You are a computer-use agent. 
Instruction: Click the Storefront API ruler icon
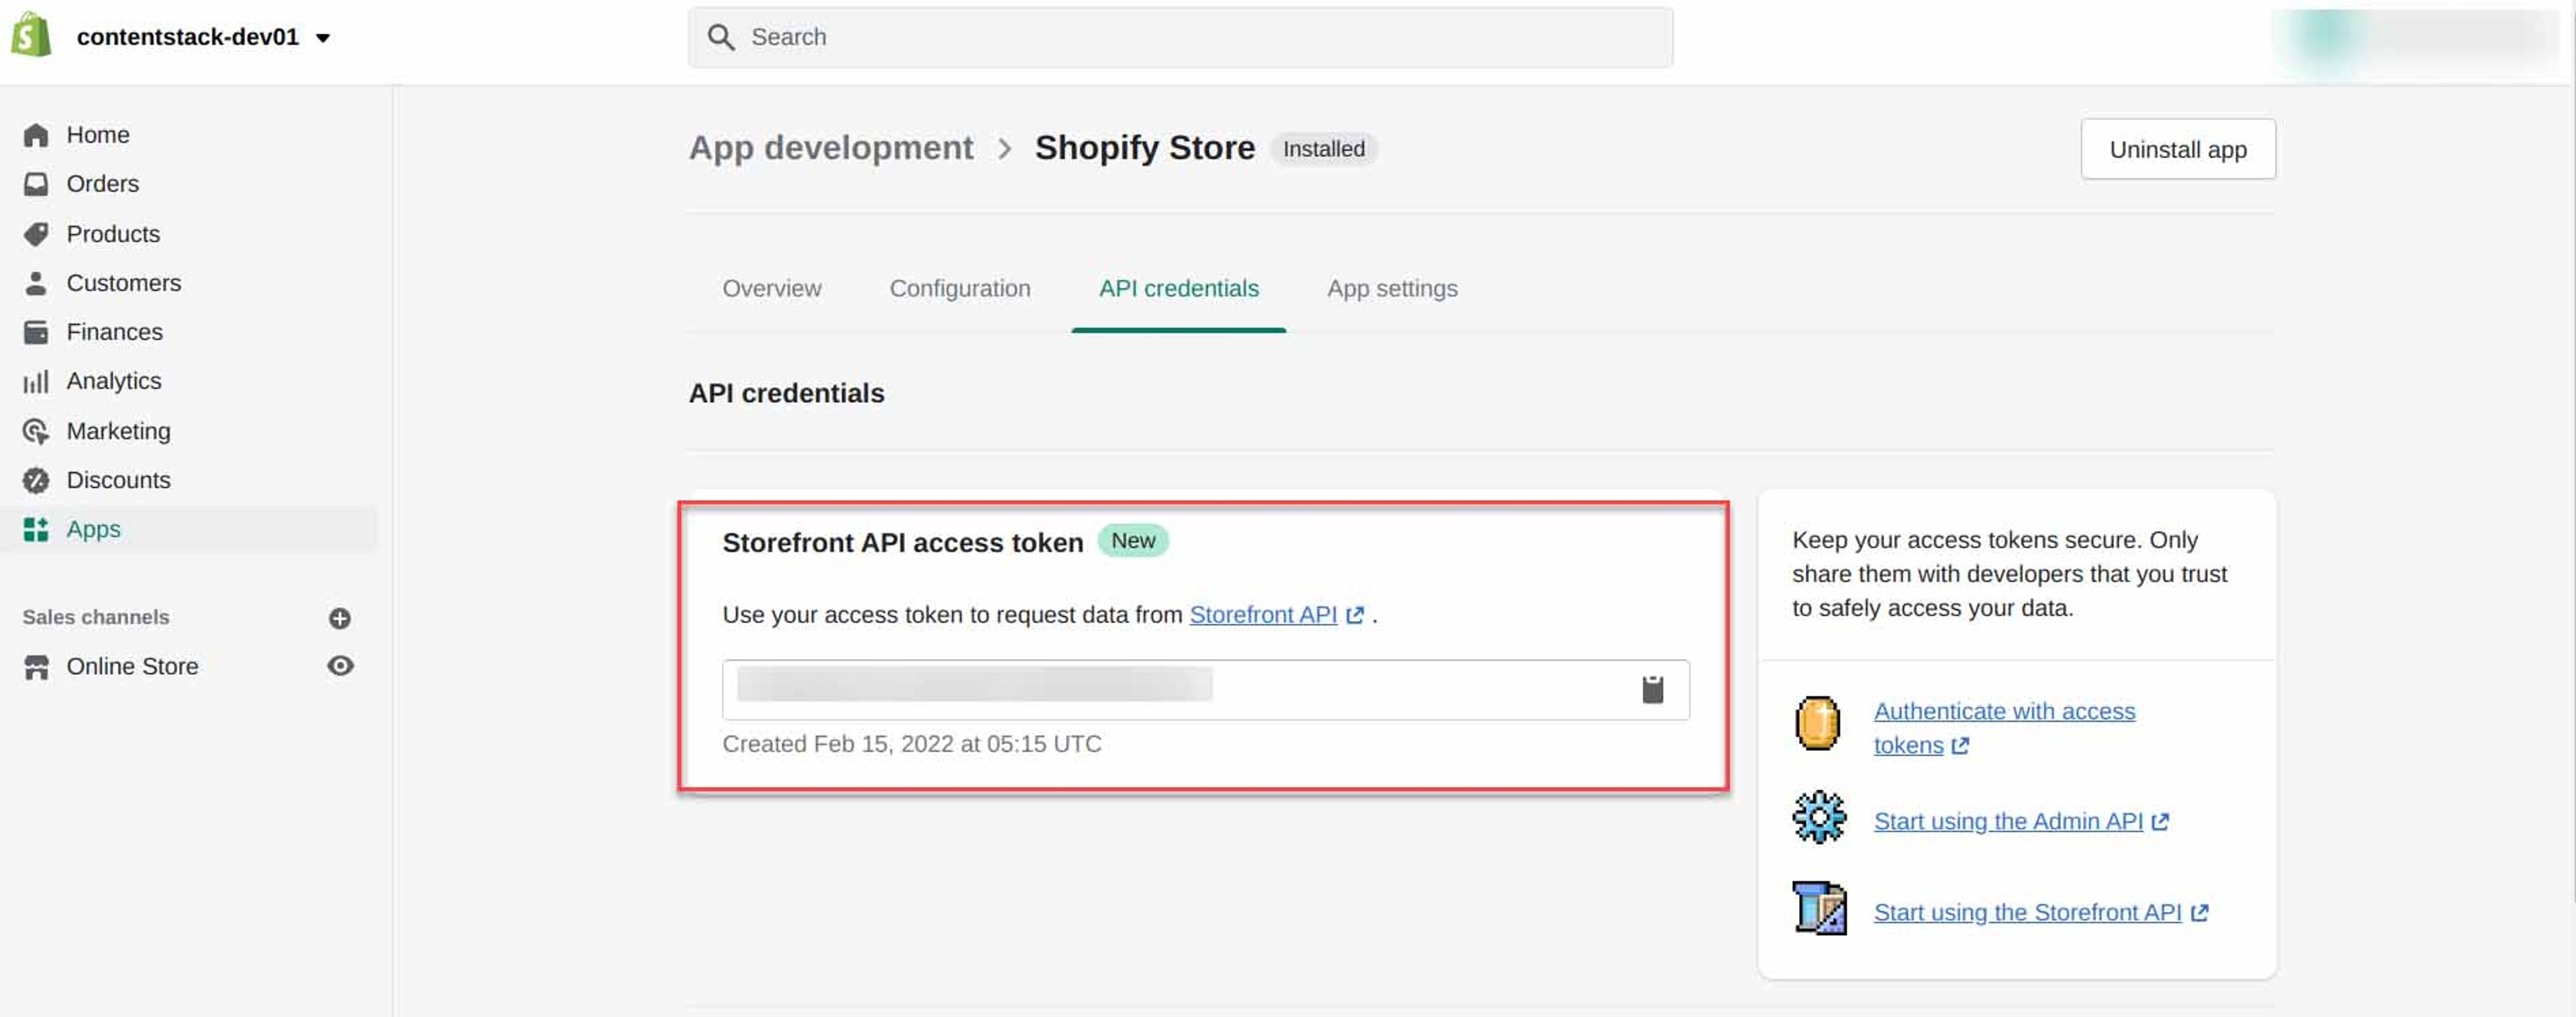pos(1819,908)
